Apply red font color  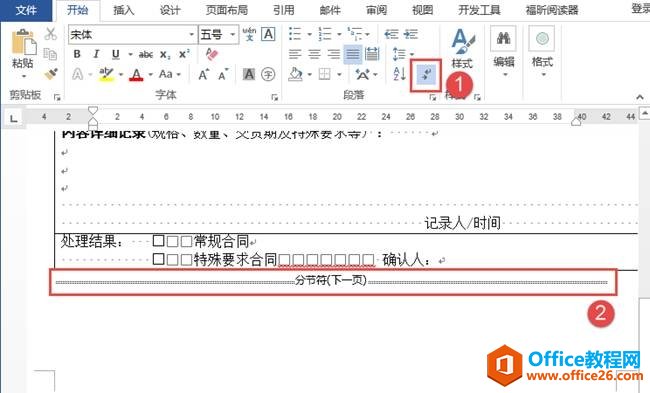[136, 75]
